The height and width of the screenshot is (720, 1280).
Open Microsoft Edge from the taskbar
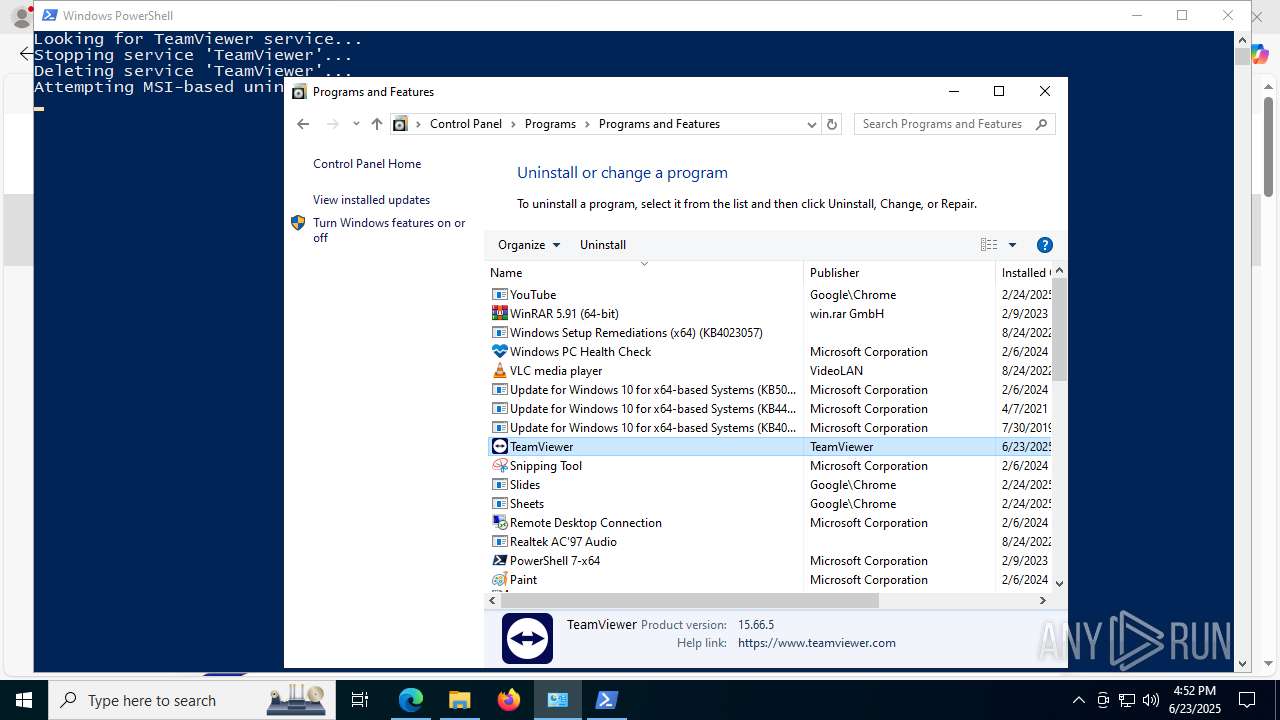pos(411,700)
